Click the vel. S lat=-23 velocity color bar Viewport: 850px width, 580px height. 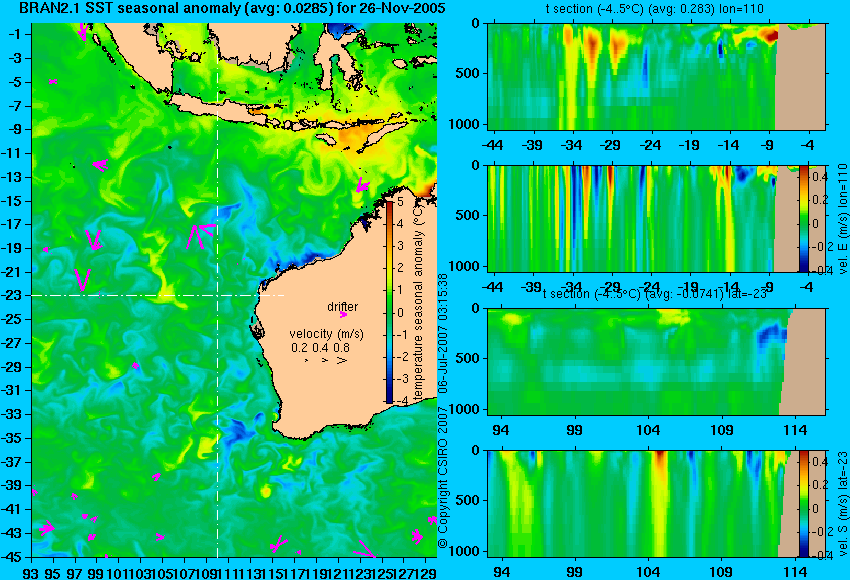coord(803,504)
